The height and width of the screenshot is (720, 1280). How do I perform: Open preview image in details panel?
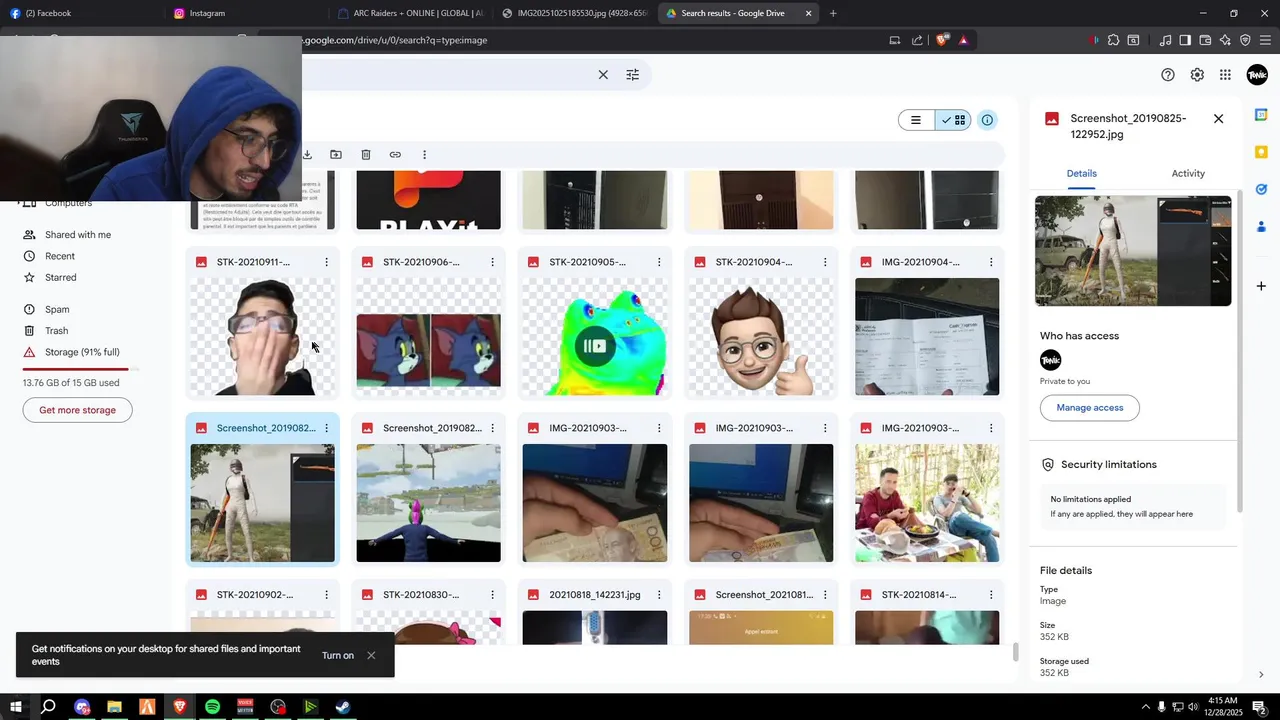pos(1133,251)
